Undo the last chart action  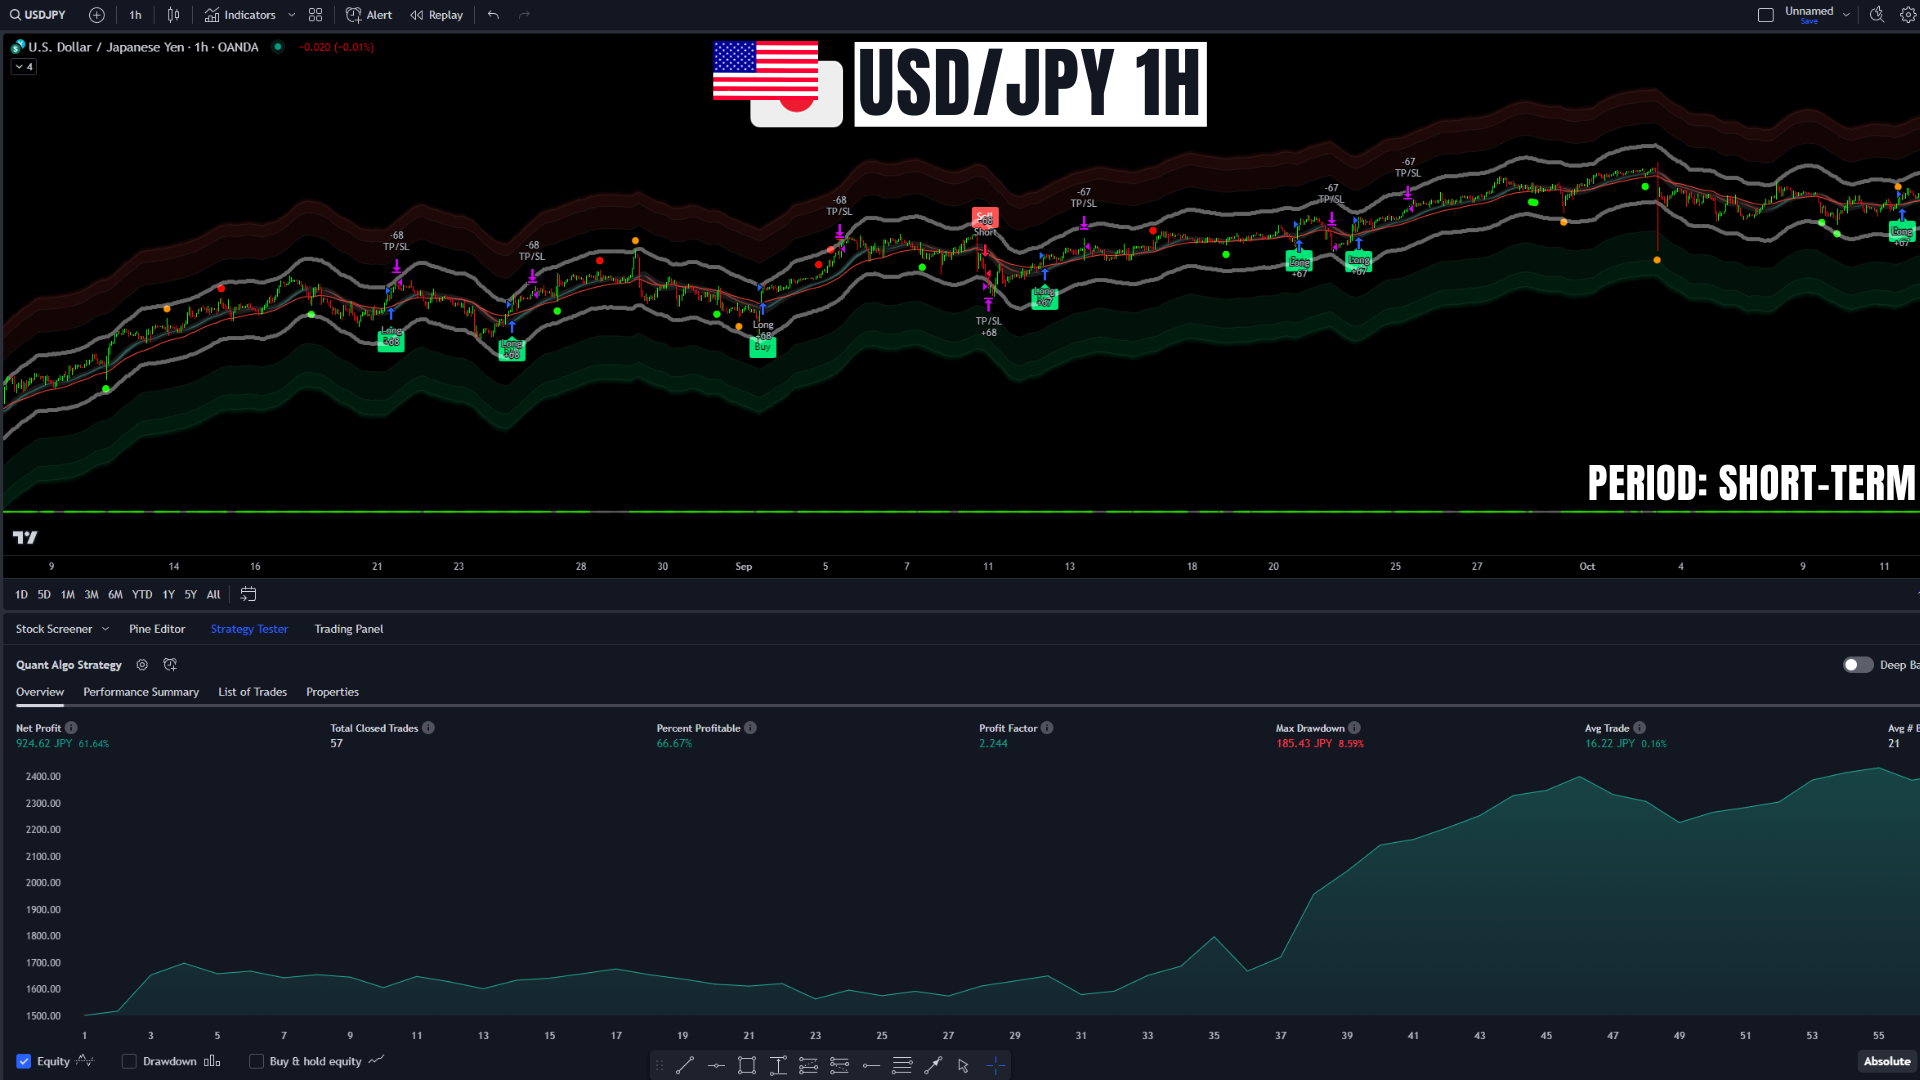pos(493,15)
